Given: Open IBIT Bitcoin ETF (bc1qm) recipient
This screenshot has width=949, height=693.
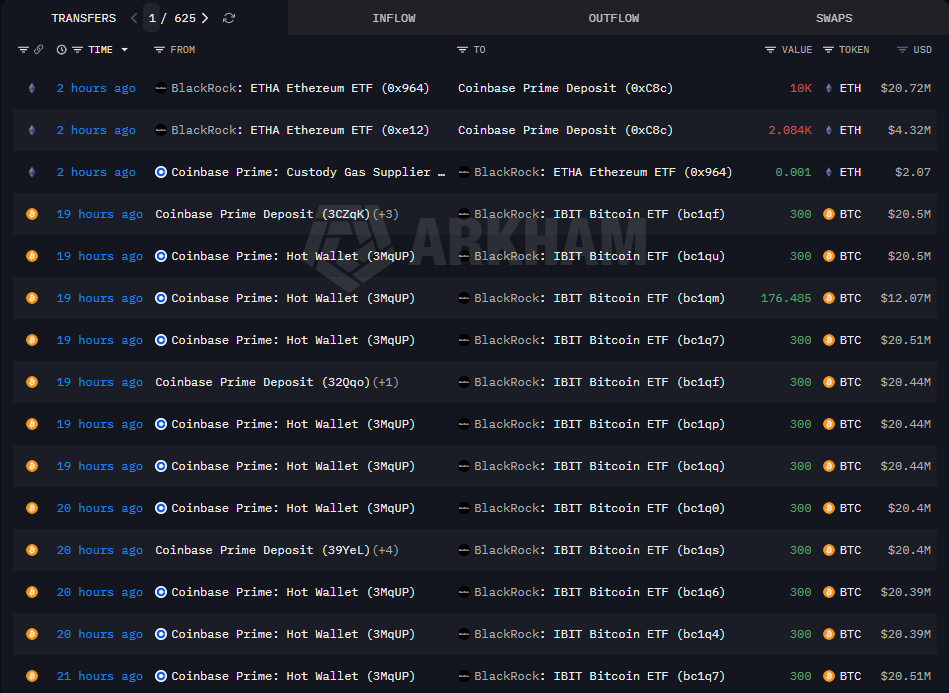Looking at the screenshot, I should [600, 298].
